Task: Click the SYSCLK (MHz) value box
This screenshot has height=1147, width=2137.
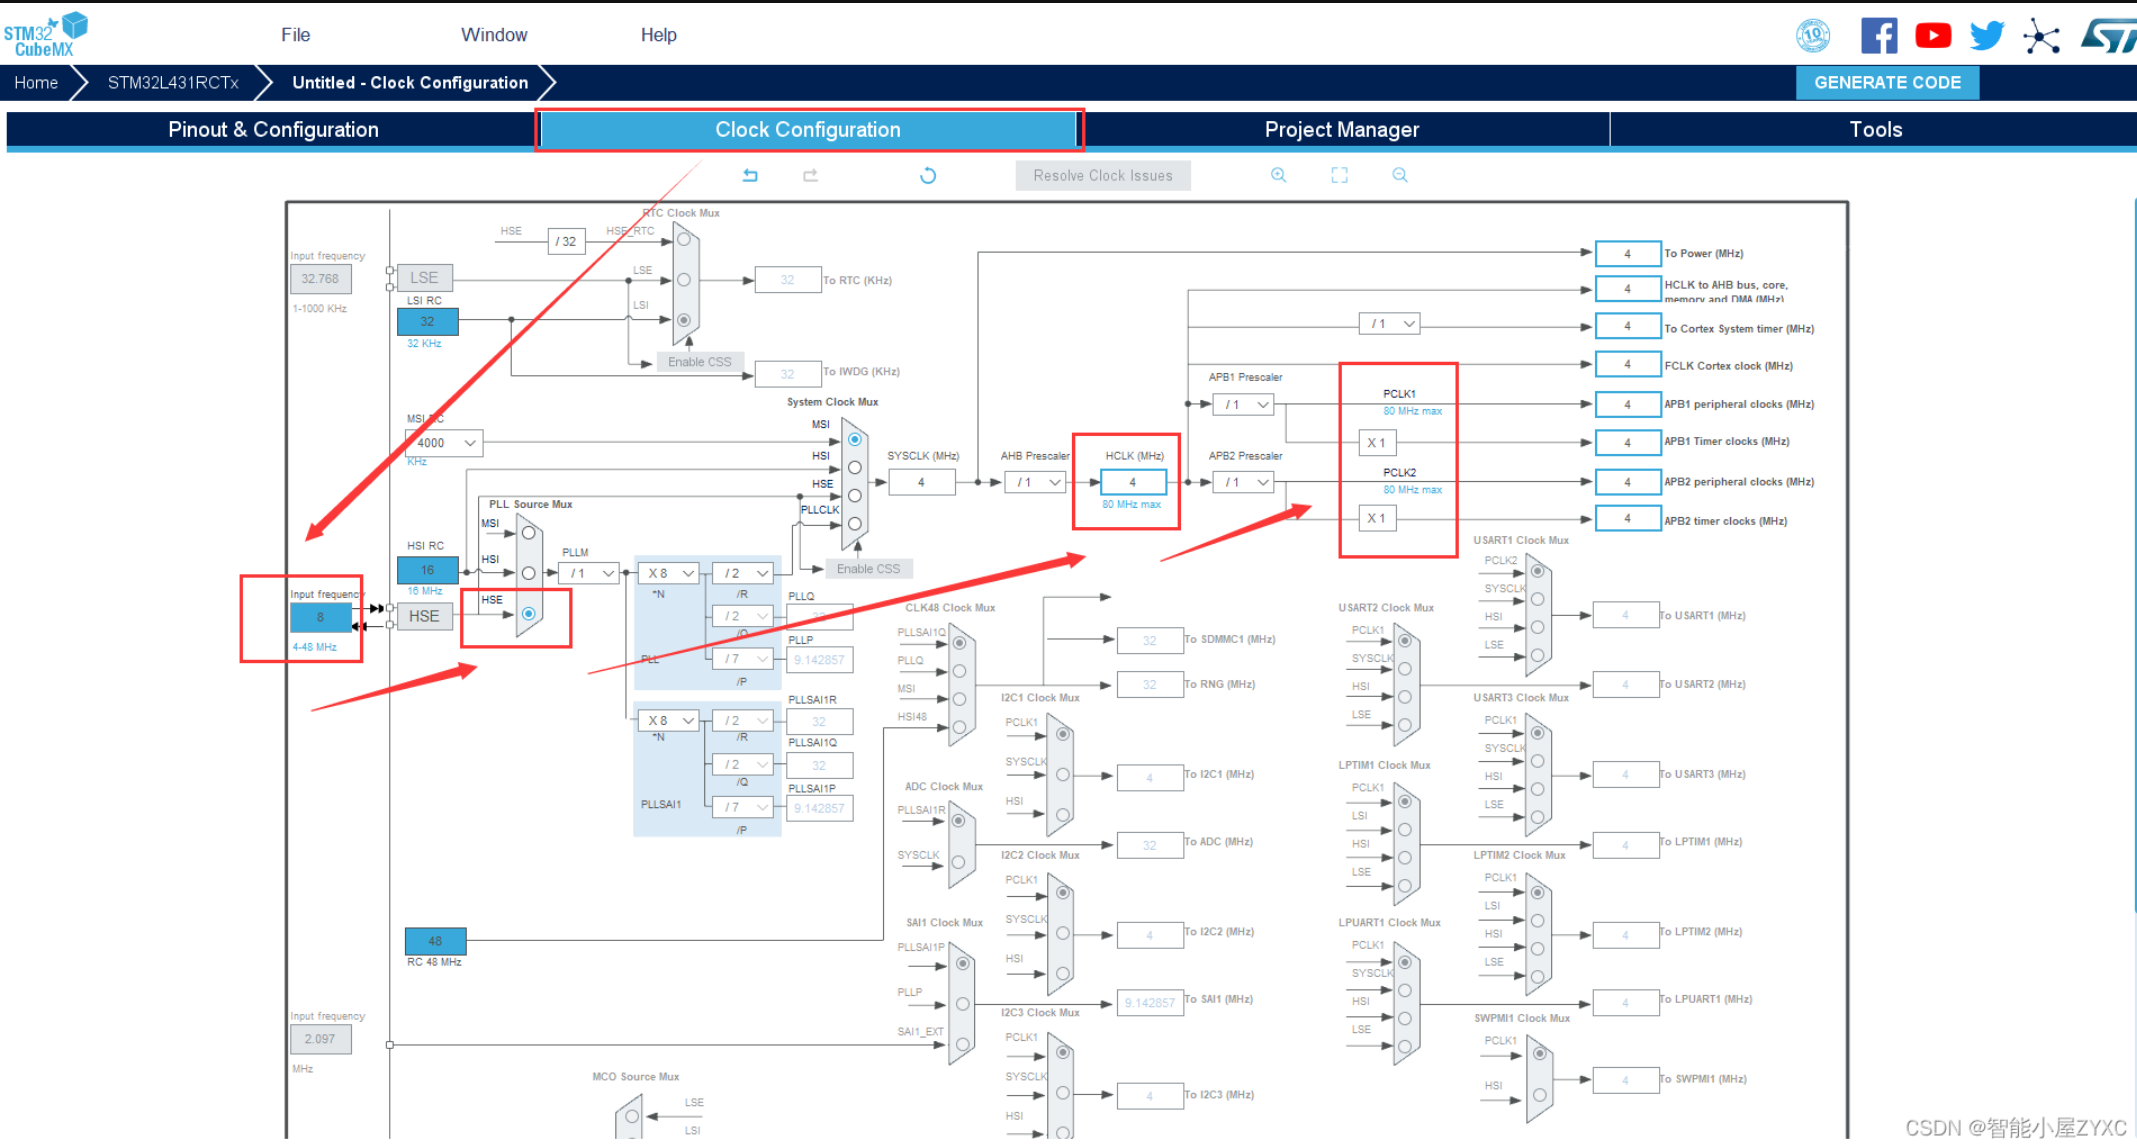Action: 921,482
